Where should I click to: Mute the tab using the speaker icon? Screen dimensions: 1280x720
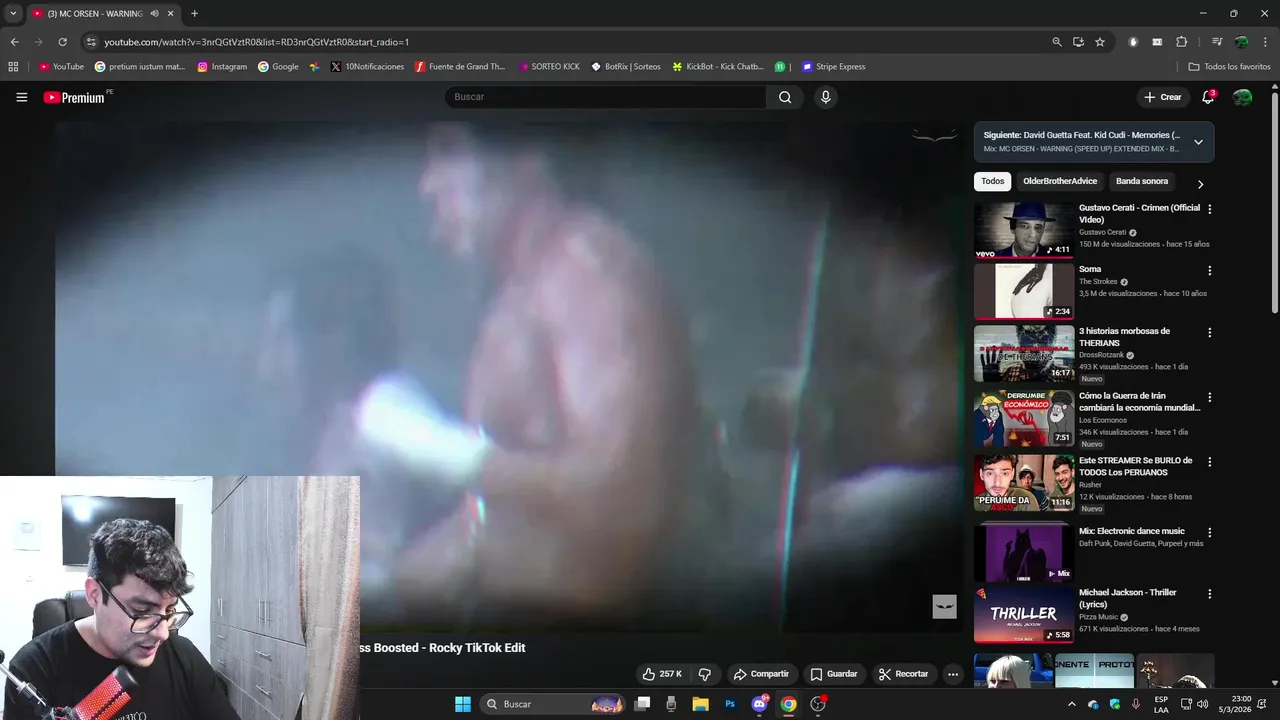point(154,14)
